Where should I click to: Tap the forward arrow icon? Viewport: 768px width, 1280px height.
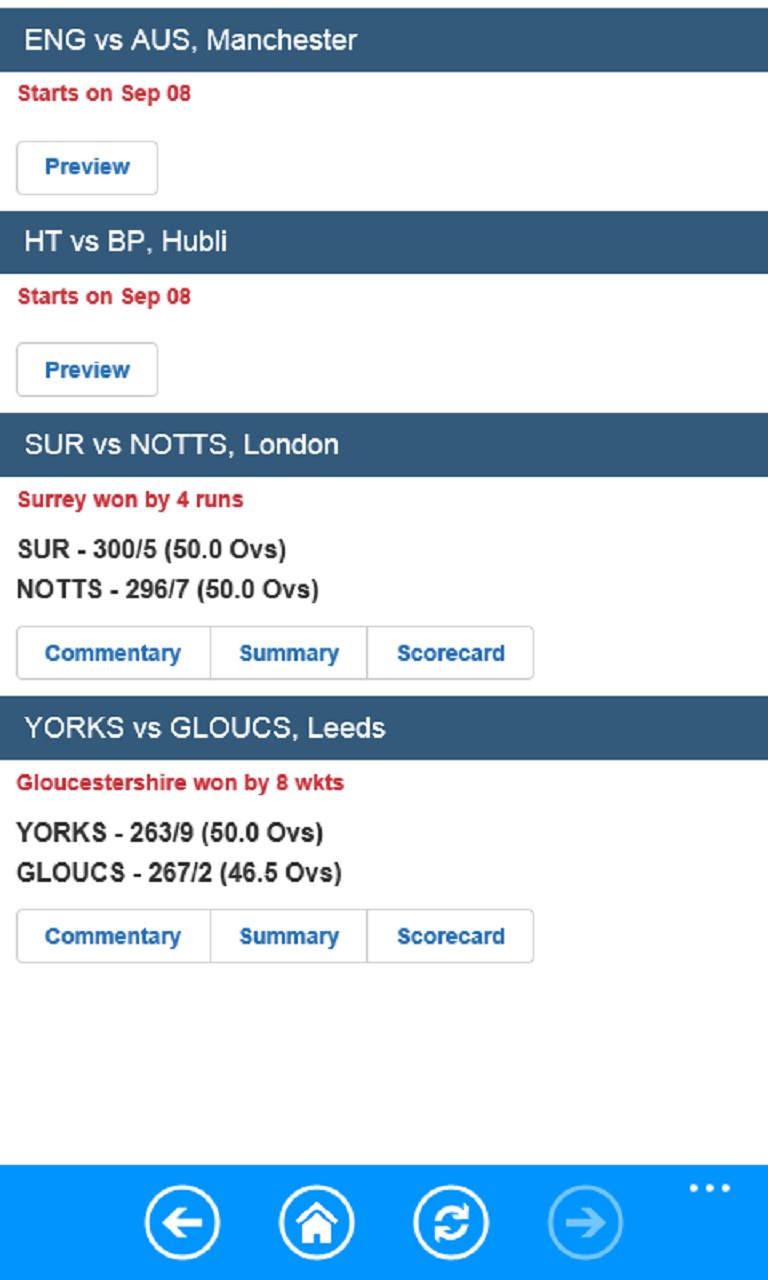(585, 1222)
